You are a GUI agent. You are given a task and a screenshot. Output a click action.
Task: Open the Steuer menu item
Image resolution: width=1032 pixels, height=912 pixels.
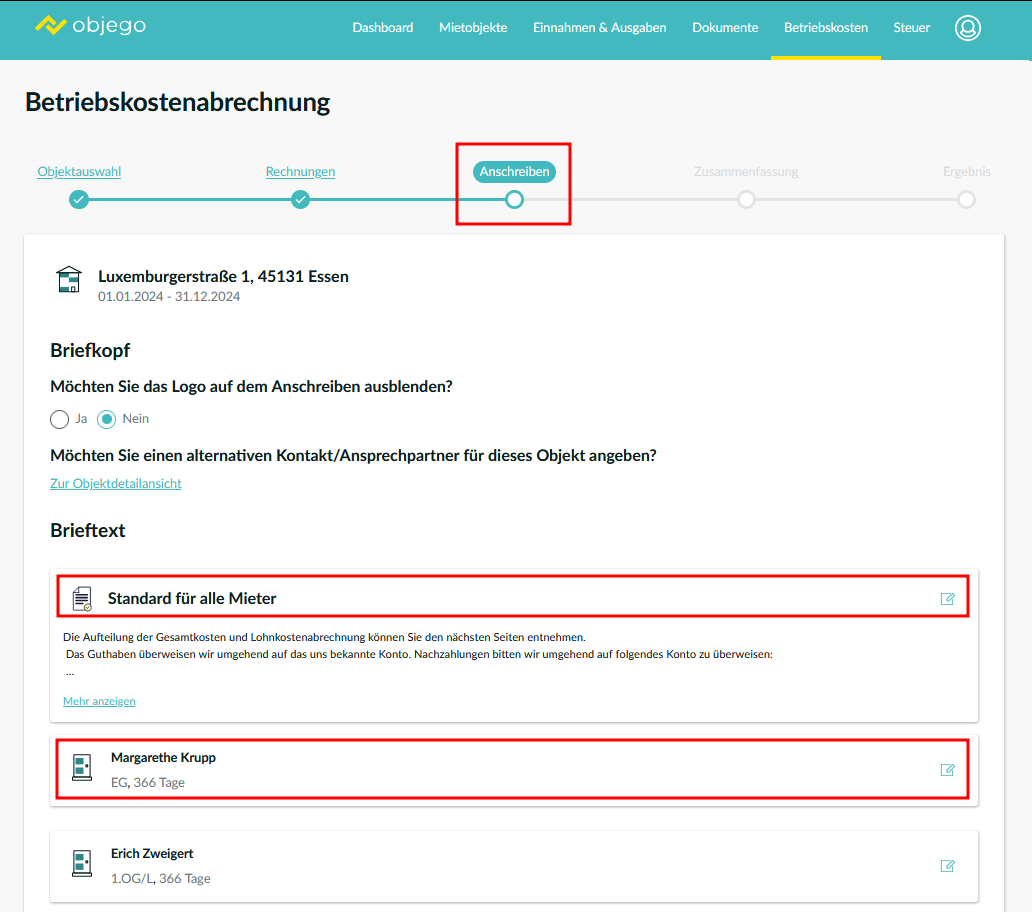coord(911,28)
